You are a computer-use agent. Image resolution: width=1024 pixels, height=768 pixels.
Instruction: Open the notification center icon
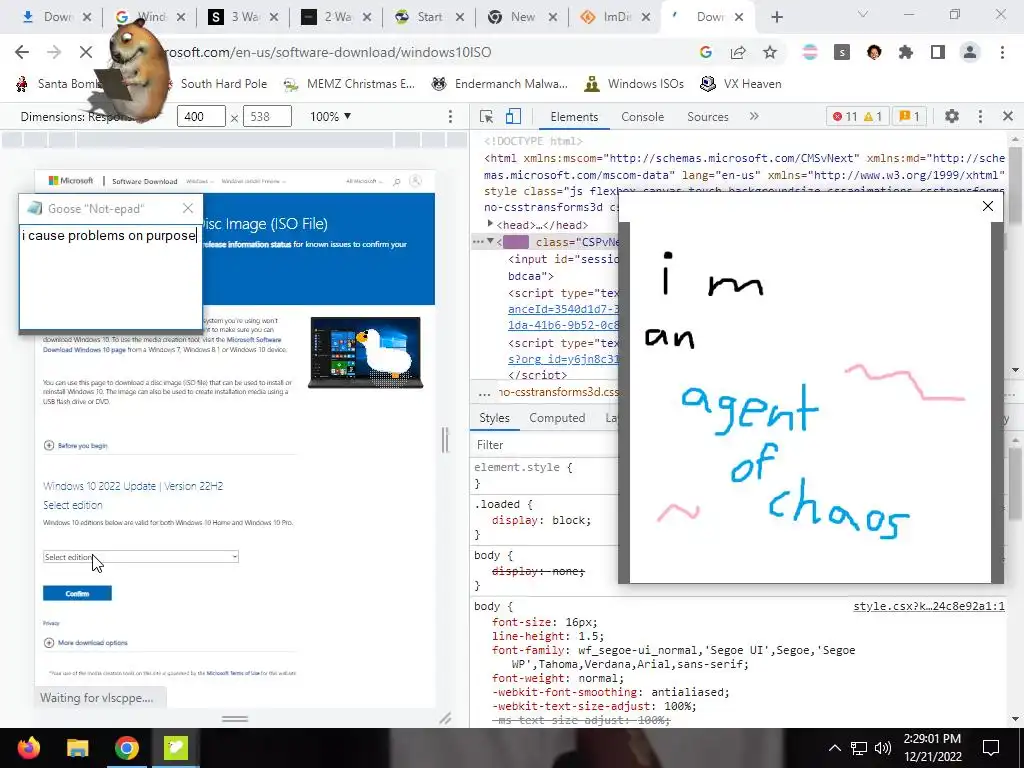(991, 748)
